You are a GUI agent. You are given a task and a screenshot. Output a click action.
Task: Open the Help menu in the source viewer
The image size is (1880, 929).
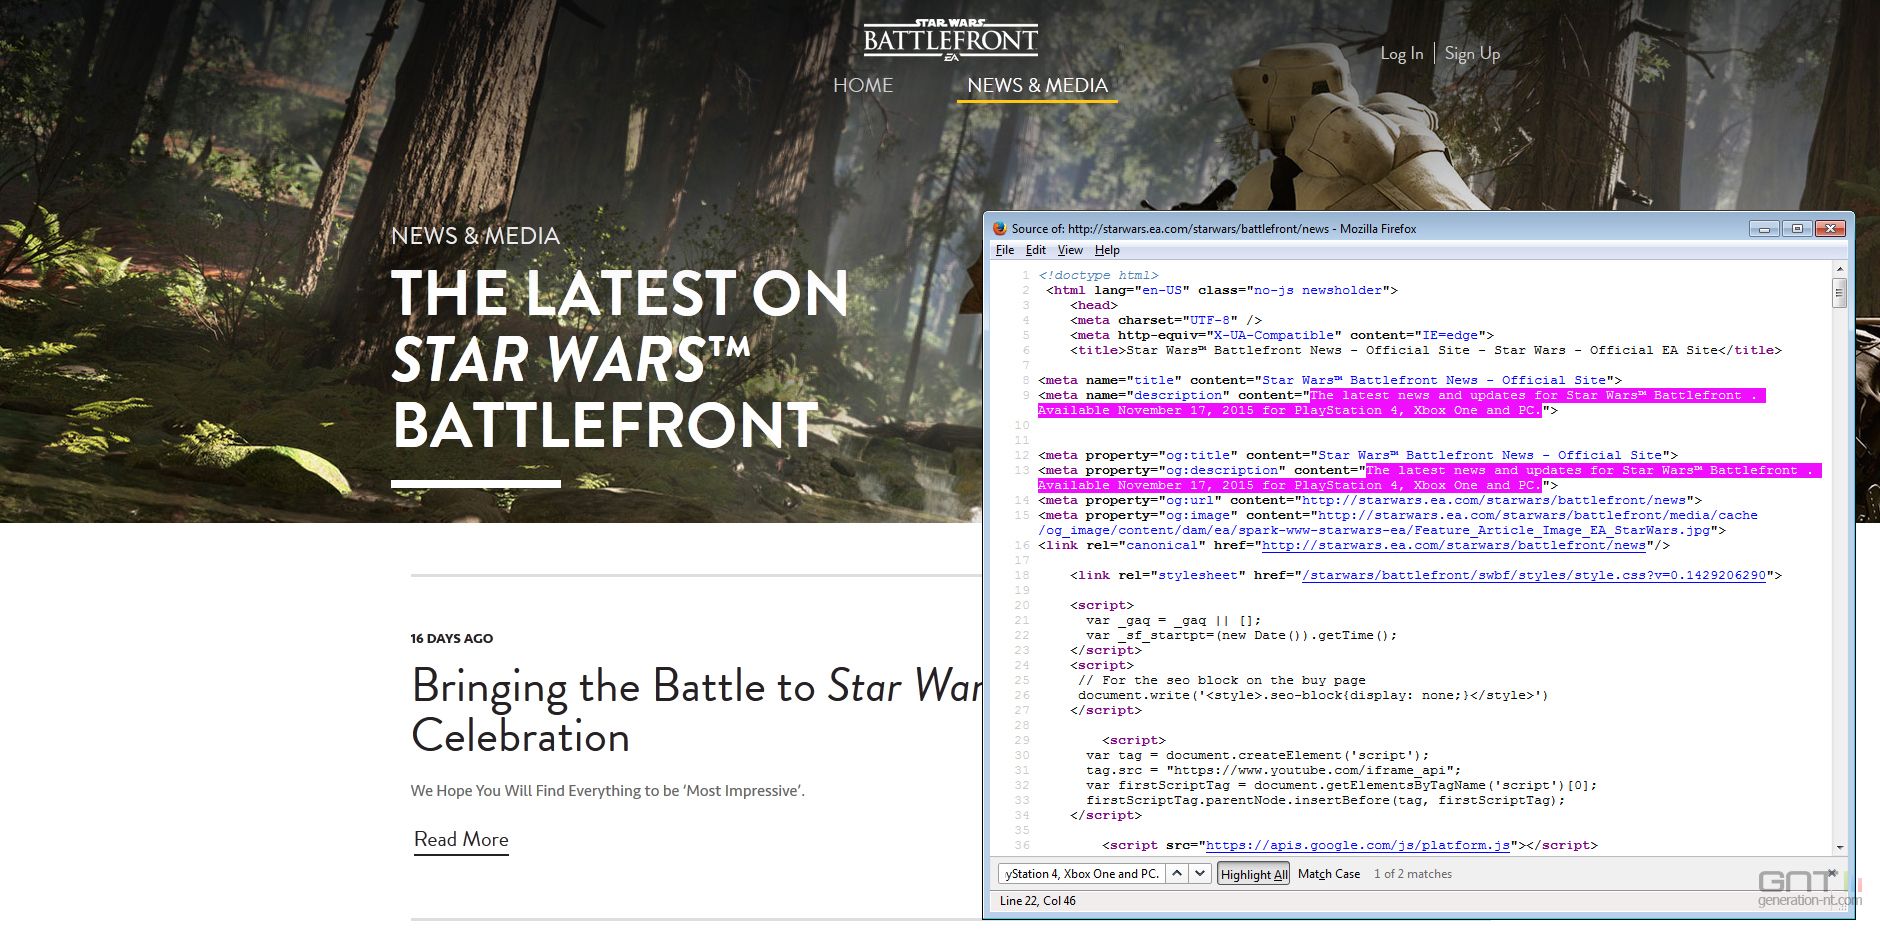coord(1107,250)
